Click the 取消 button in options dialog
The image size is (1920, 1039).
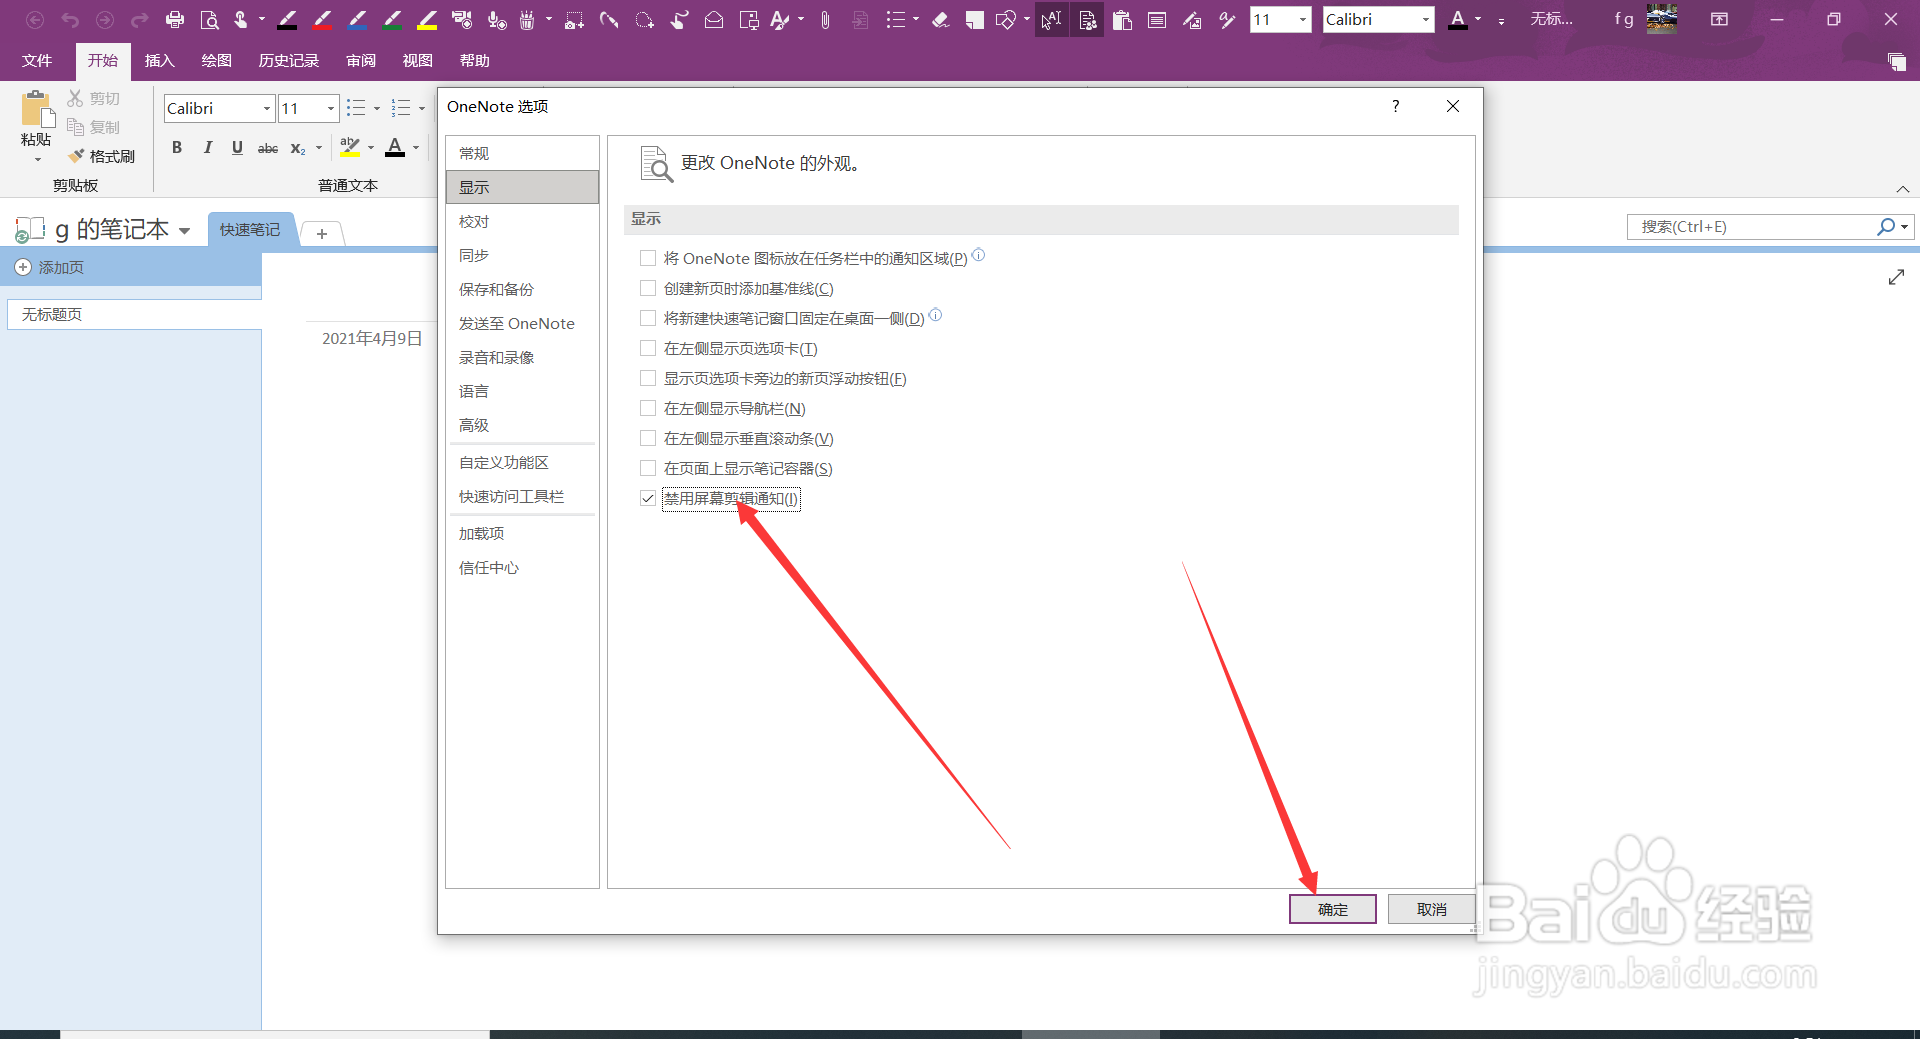coord(1432,909)
